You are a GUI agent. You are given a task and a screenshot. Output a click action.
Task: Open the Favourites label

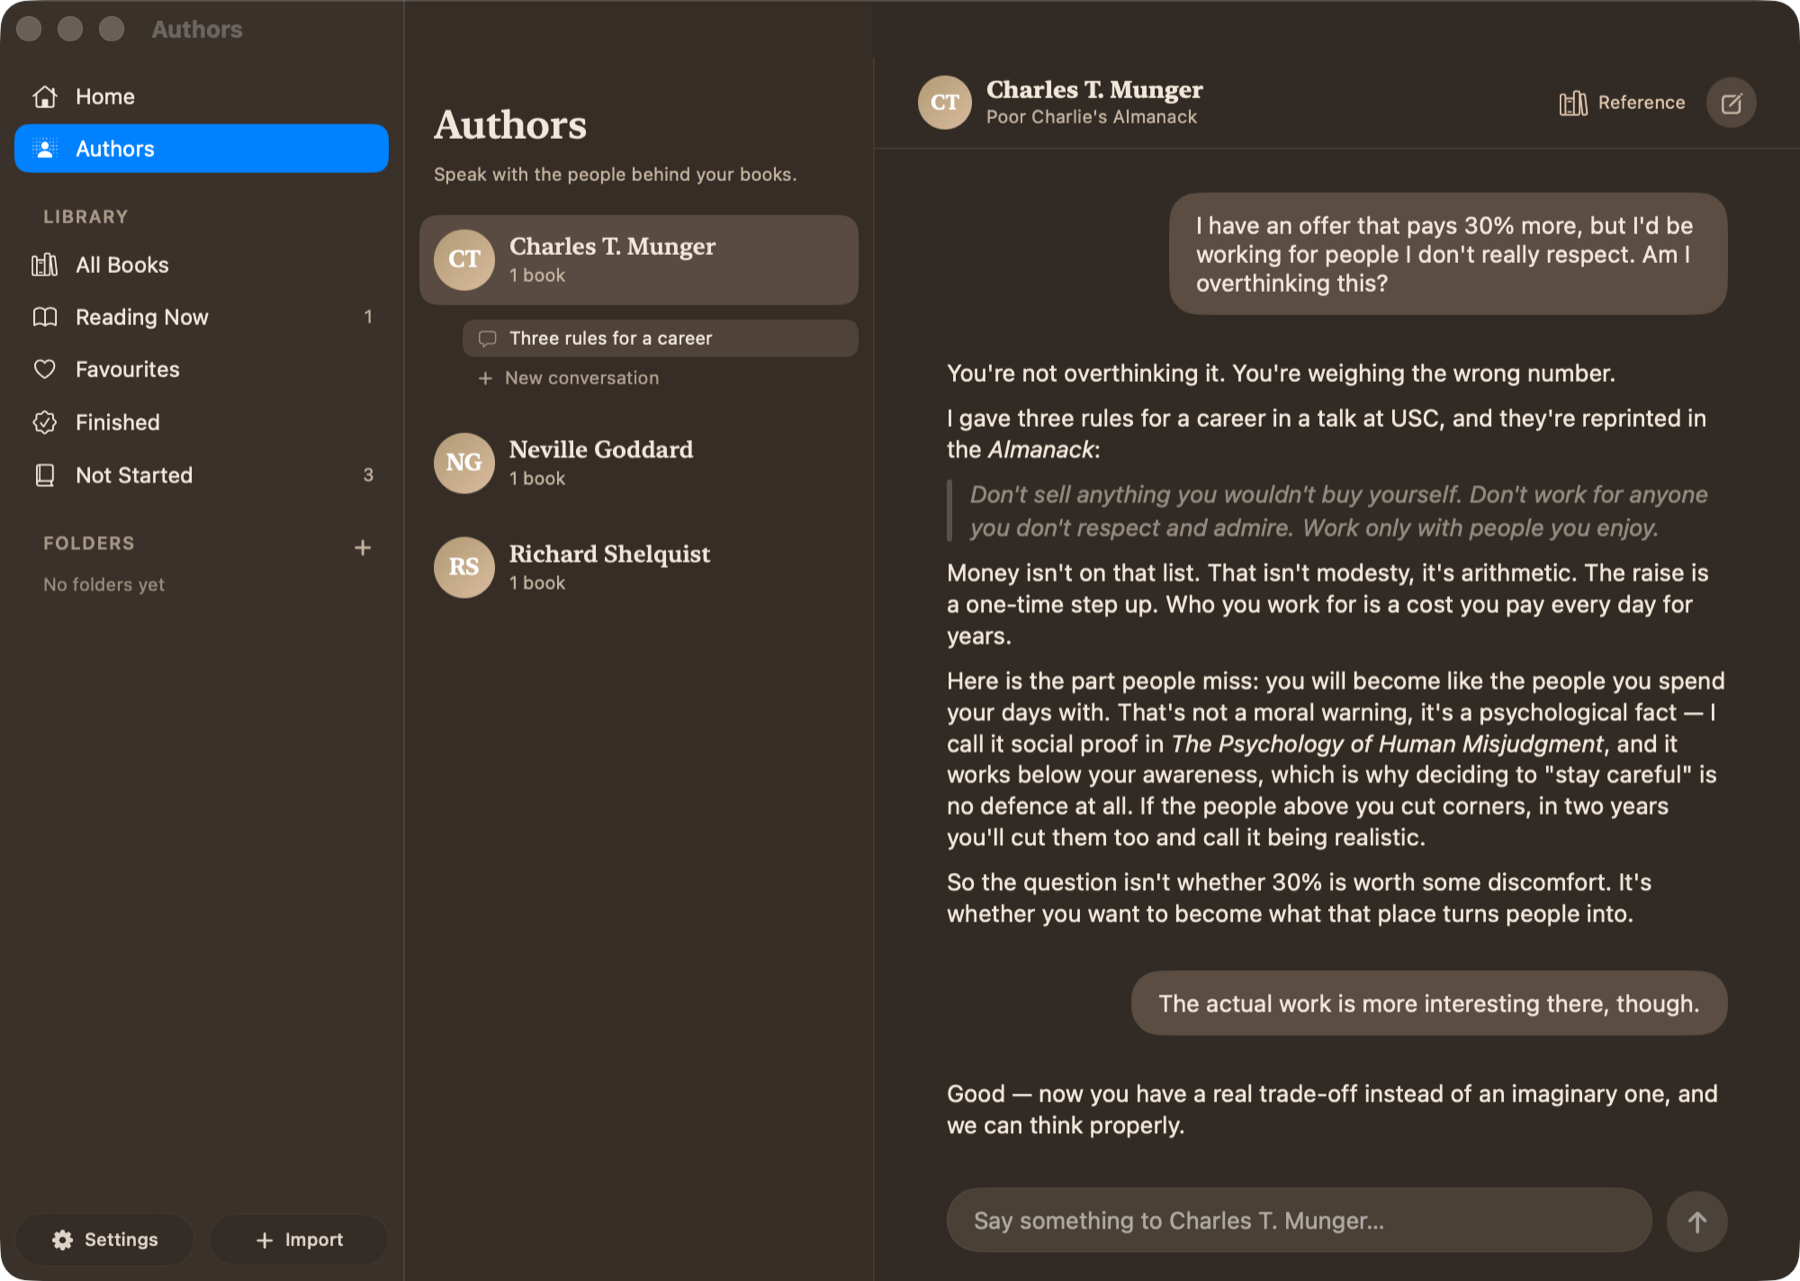pyautogui.click(x=128, y=369)
